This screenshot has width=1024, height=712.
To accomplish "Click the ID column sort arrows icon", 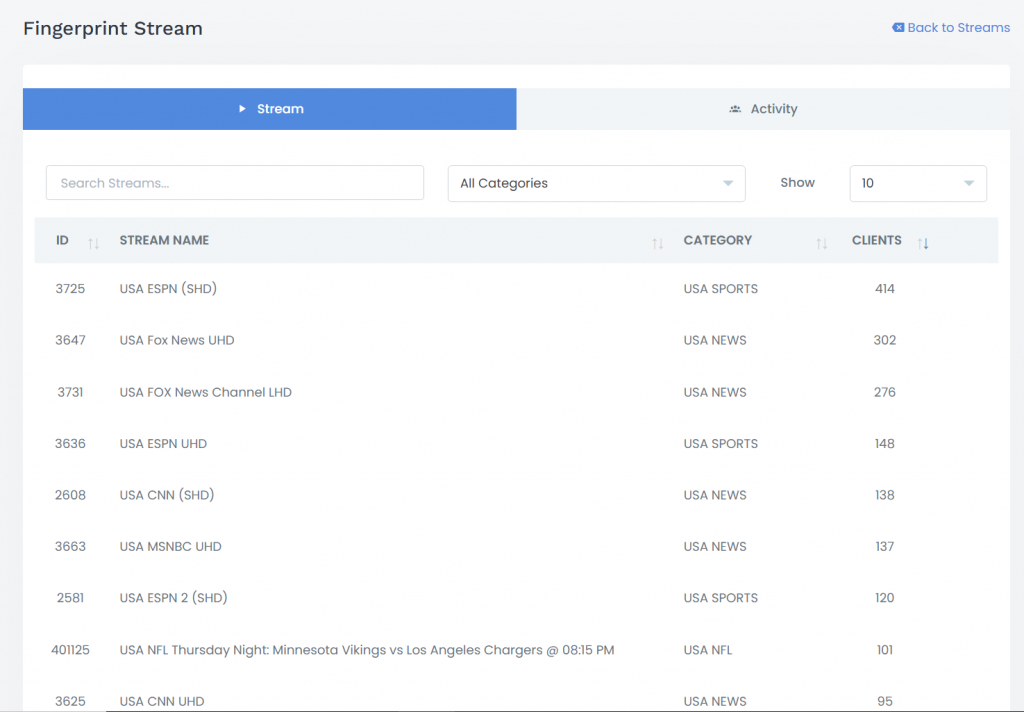I will 93,243.
